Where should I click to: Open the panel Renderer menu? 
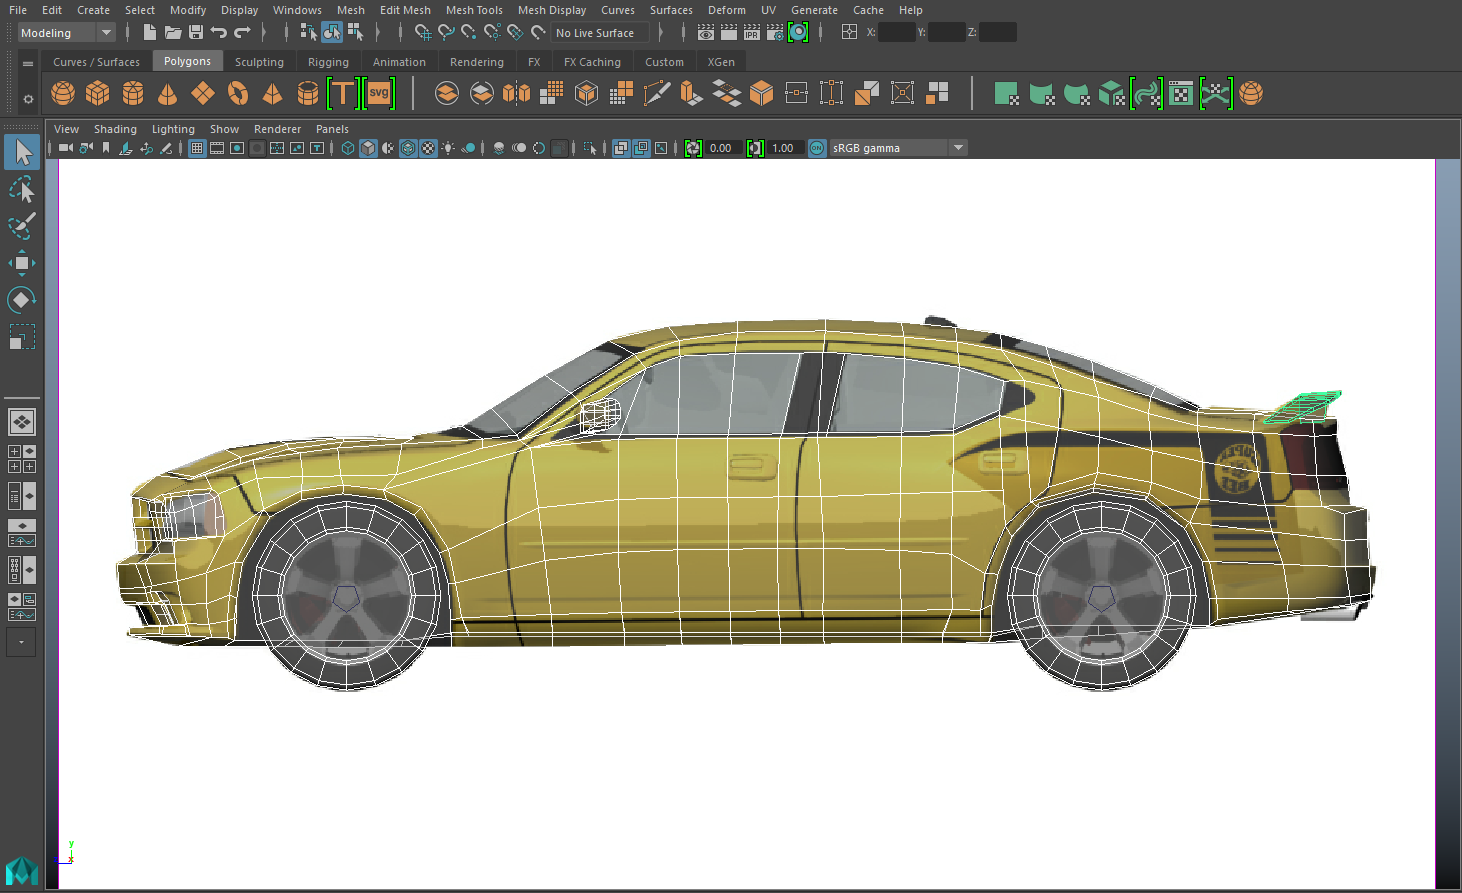click(x=277, y=129)
